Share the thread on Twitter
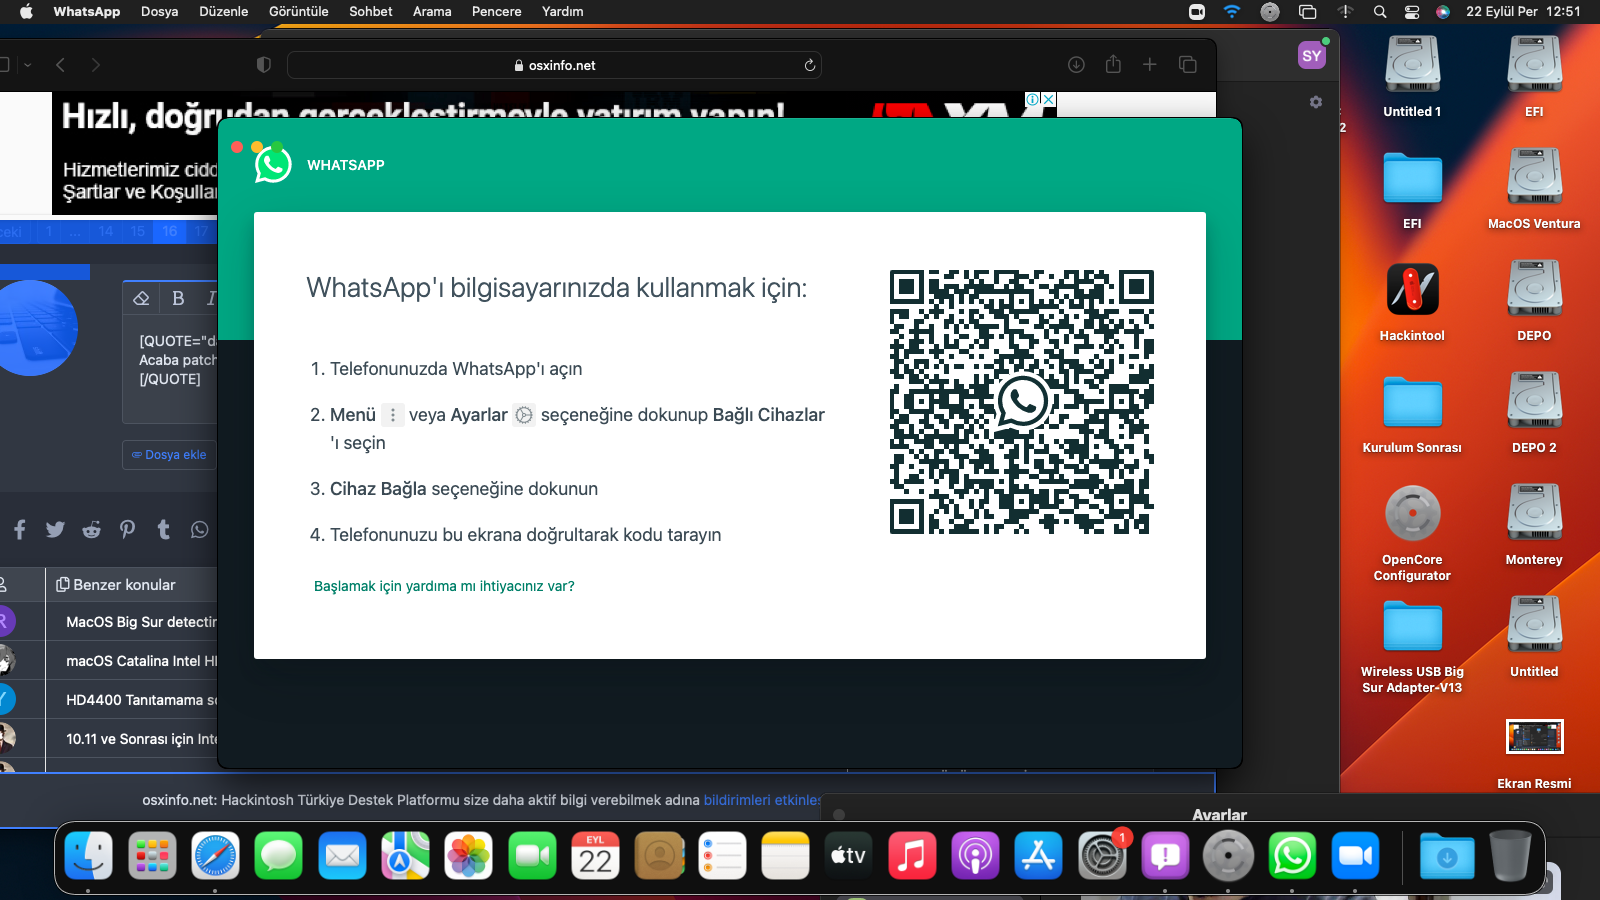Image resolution: width=1600 pixels, height=900 pixels. click(x=55, y=529)
